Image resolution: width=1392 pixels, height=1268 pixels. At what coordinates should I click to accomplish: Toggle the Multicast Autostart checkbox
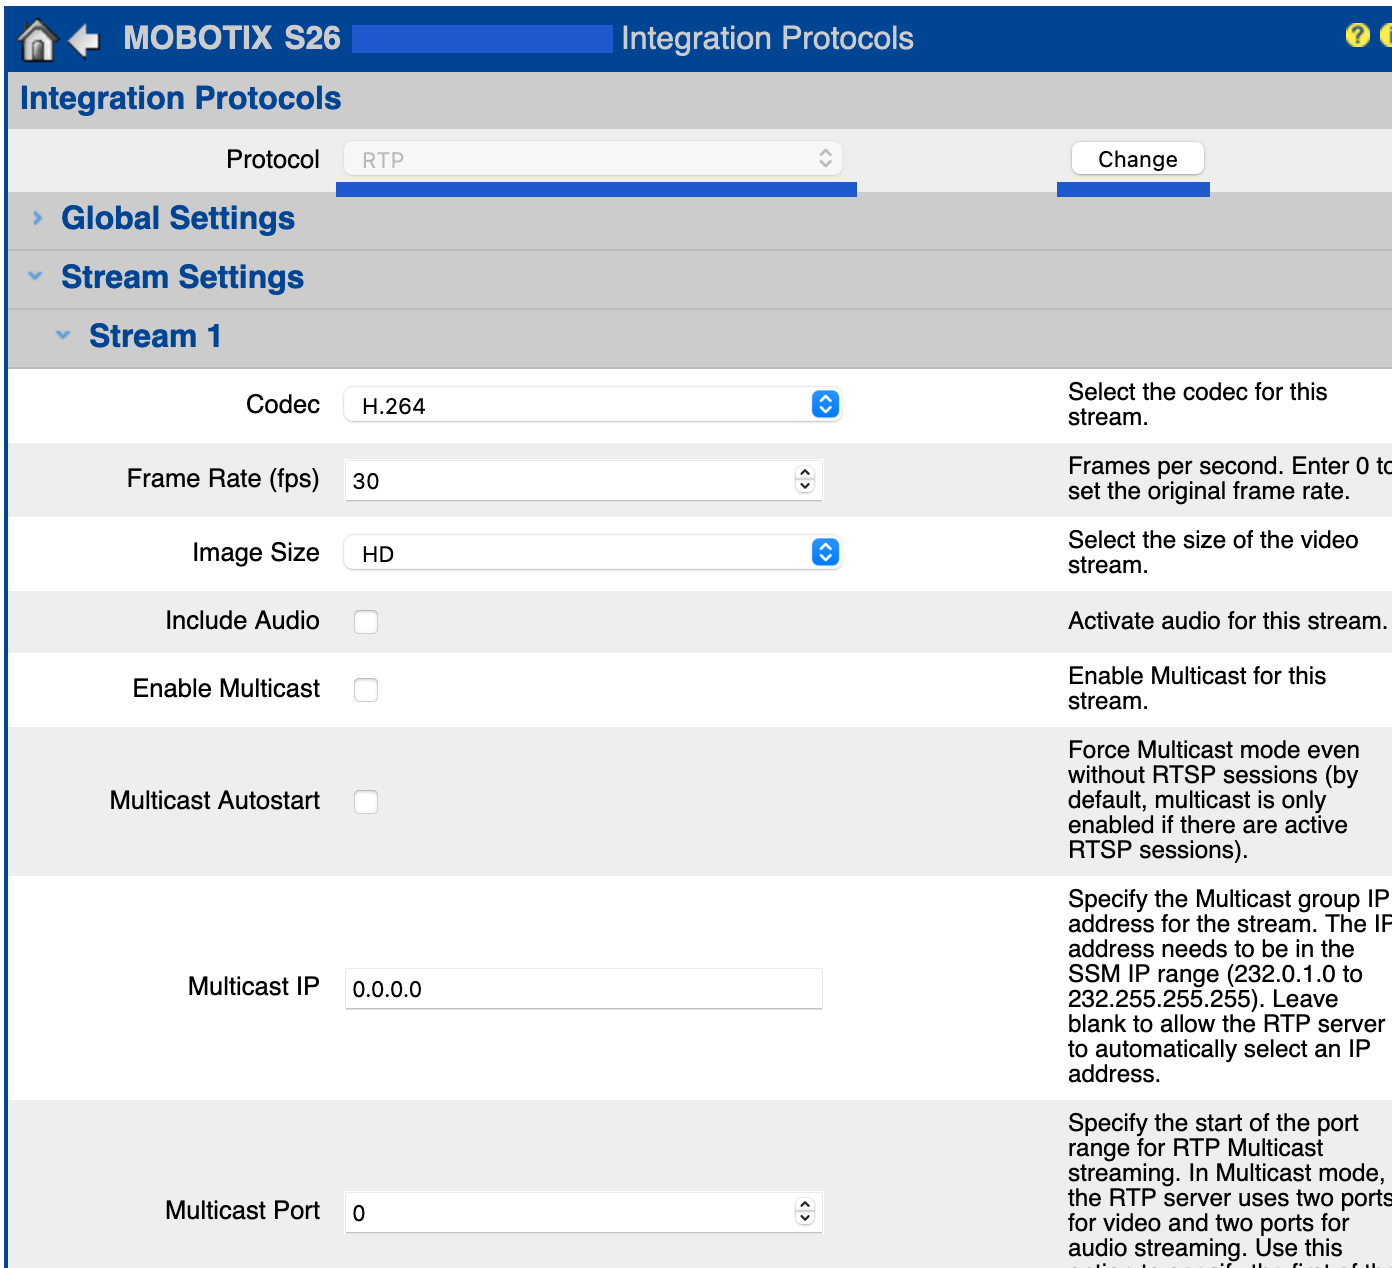pos(366,802)
